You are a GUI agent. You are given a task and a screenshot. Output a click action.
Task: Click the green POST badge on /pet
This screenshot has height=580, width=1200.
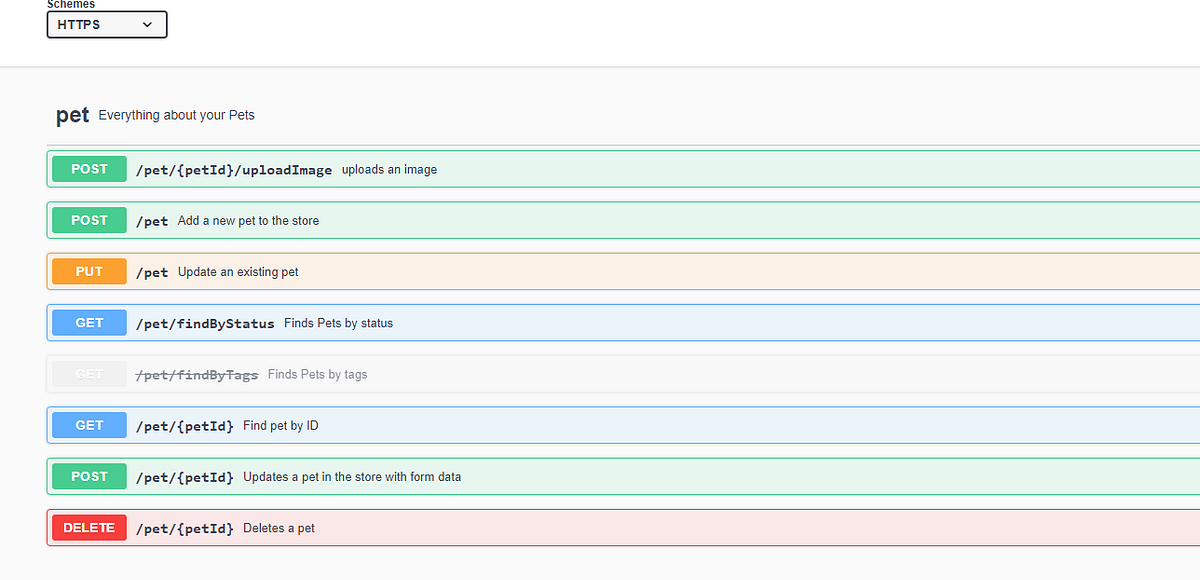tap(88, 220)
